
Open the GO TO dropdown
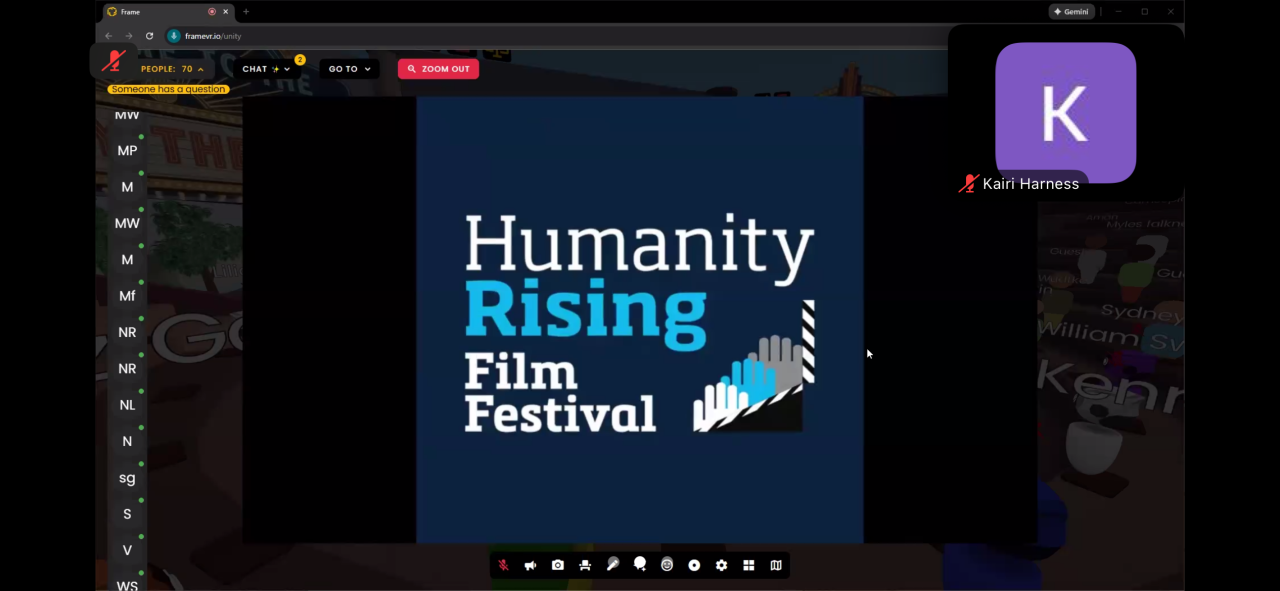point(349,69)
